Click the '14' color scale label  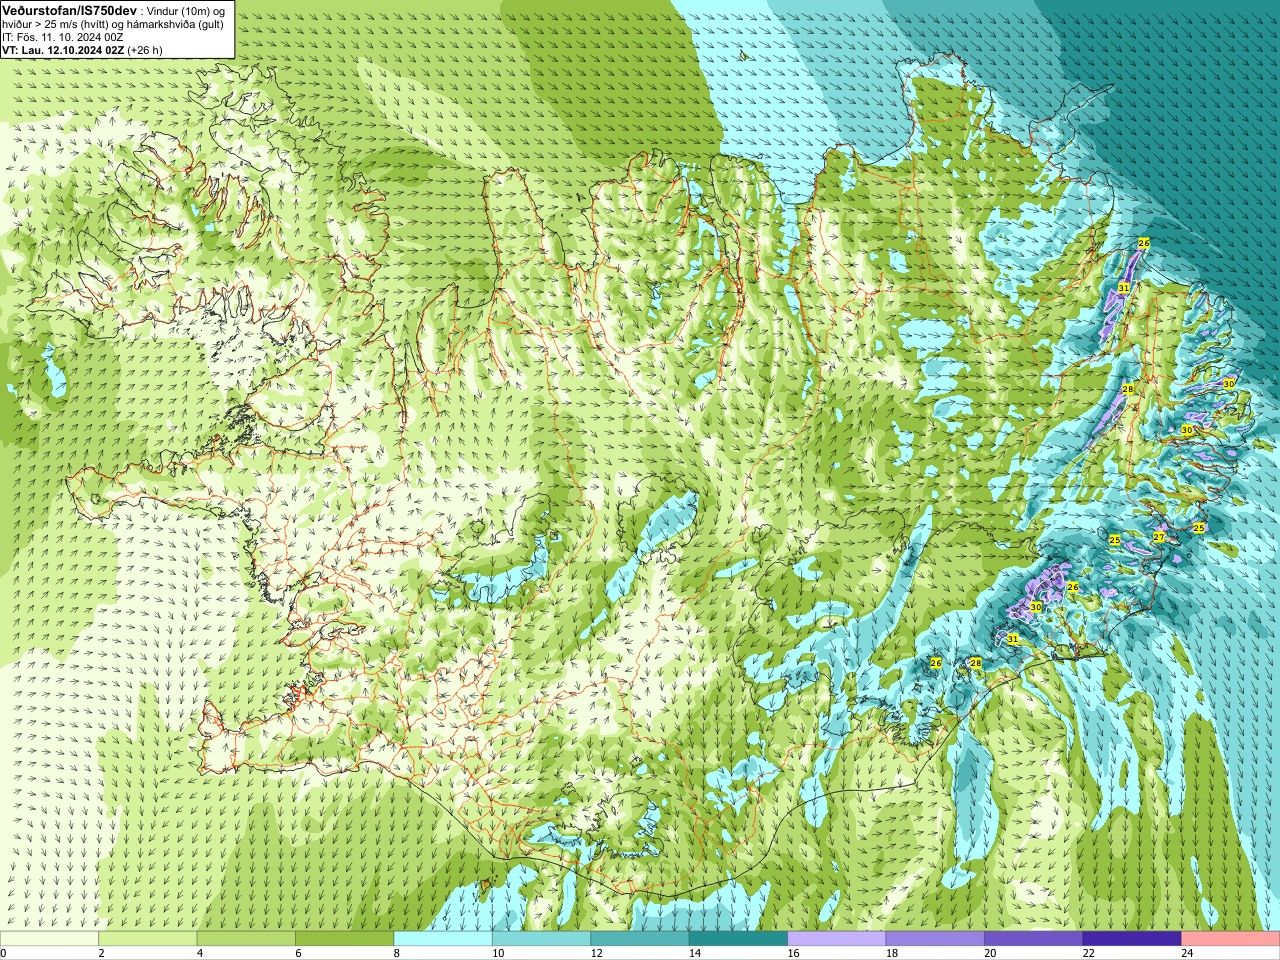695,953
